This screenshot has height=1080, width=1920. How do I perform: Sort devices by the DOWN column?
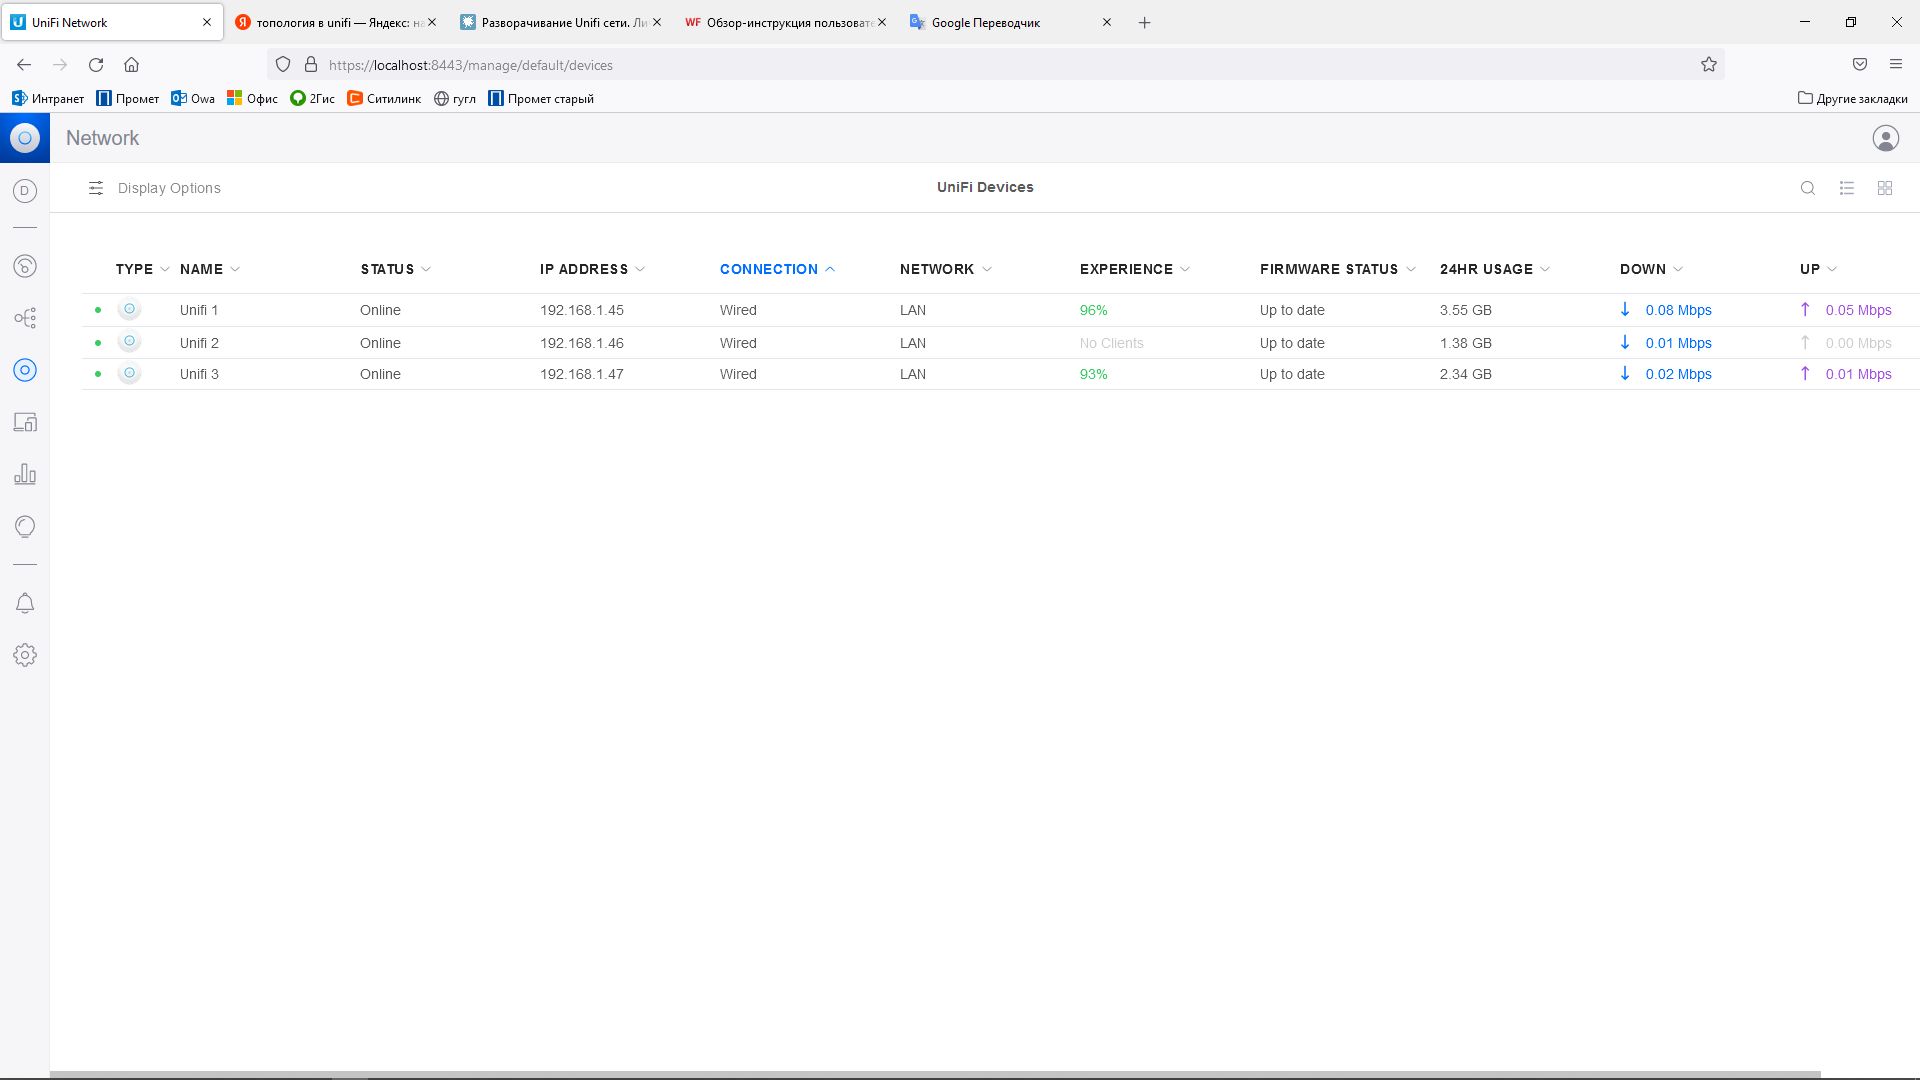coord(1652,269)
